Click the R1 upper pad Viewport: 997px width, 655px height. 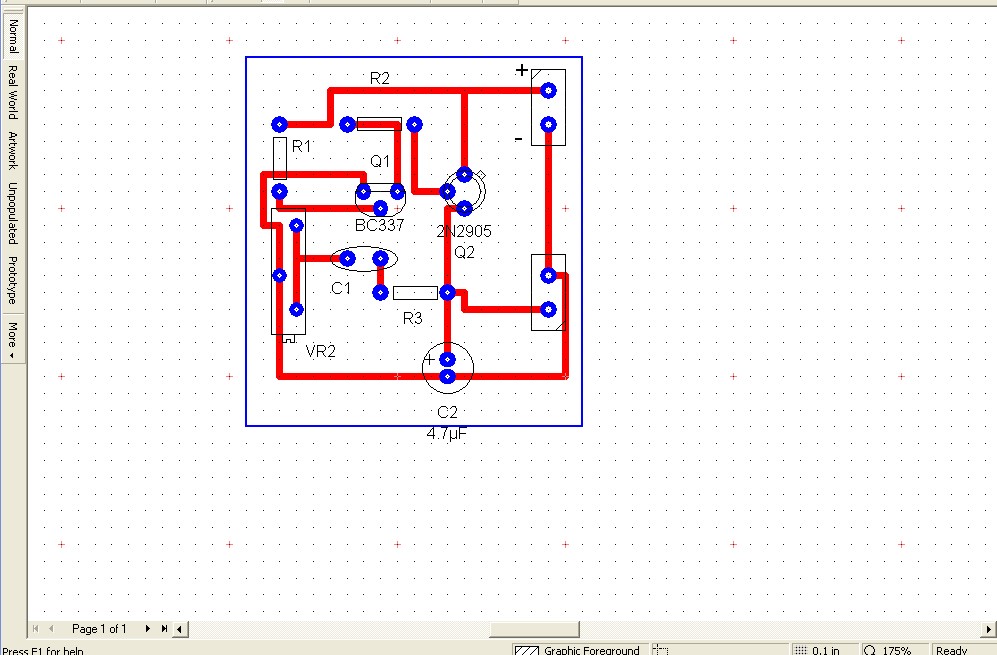(x=279, y=124)
